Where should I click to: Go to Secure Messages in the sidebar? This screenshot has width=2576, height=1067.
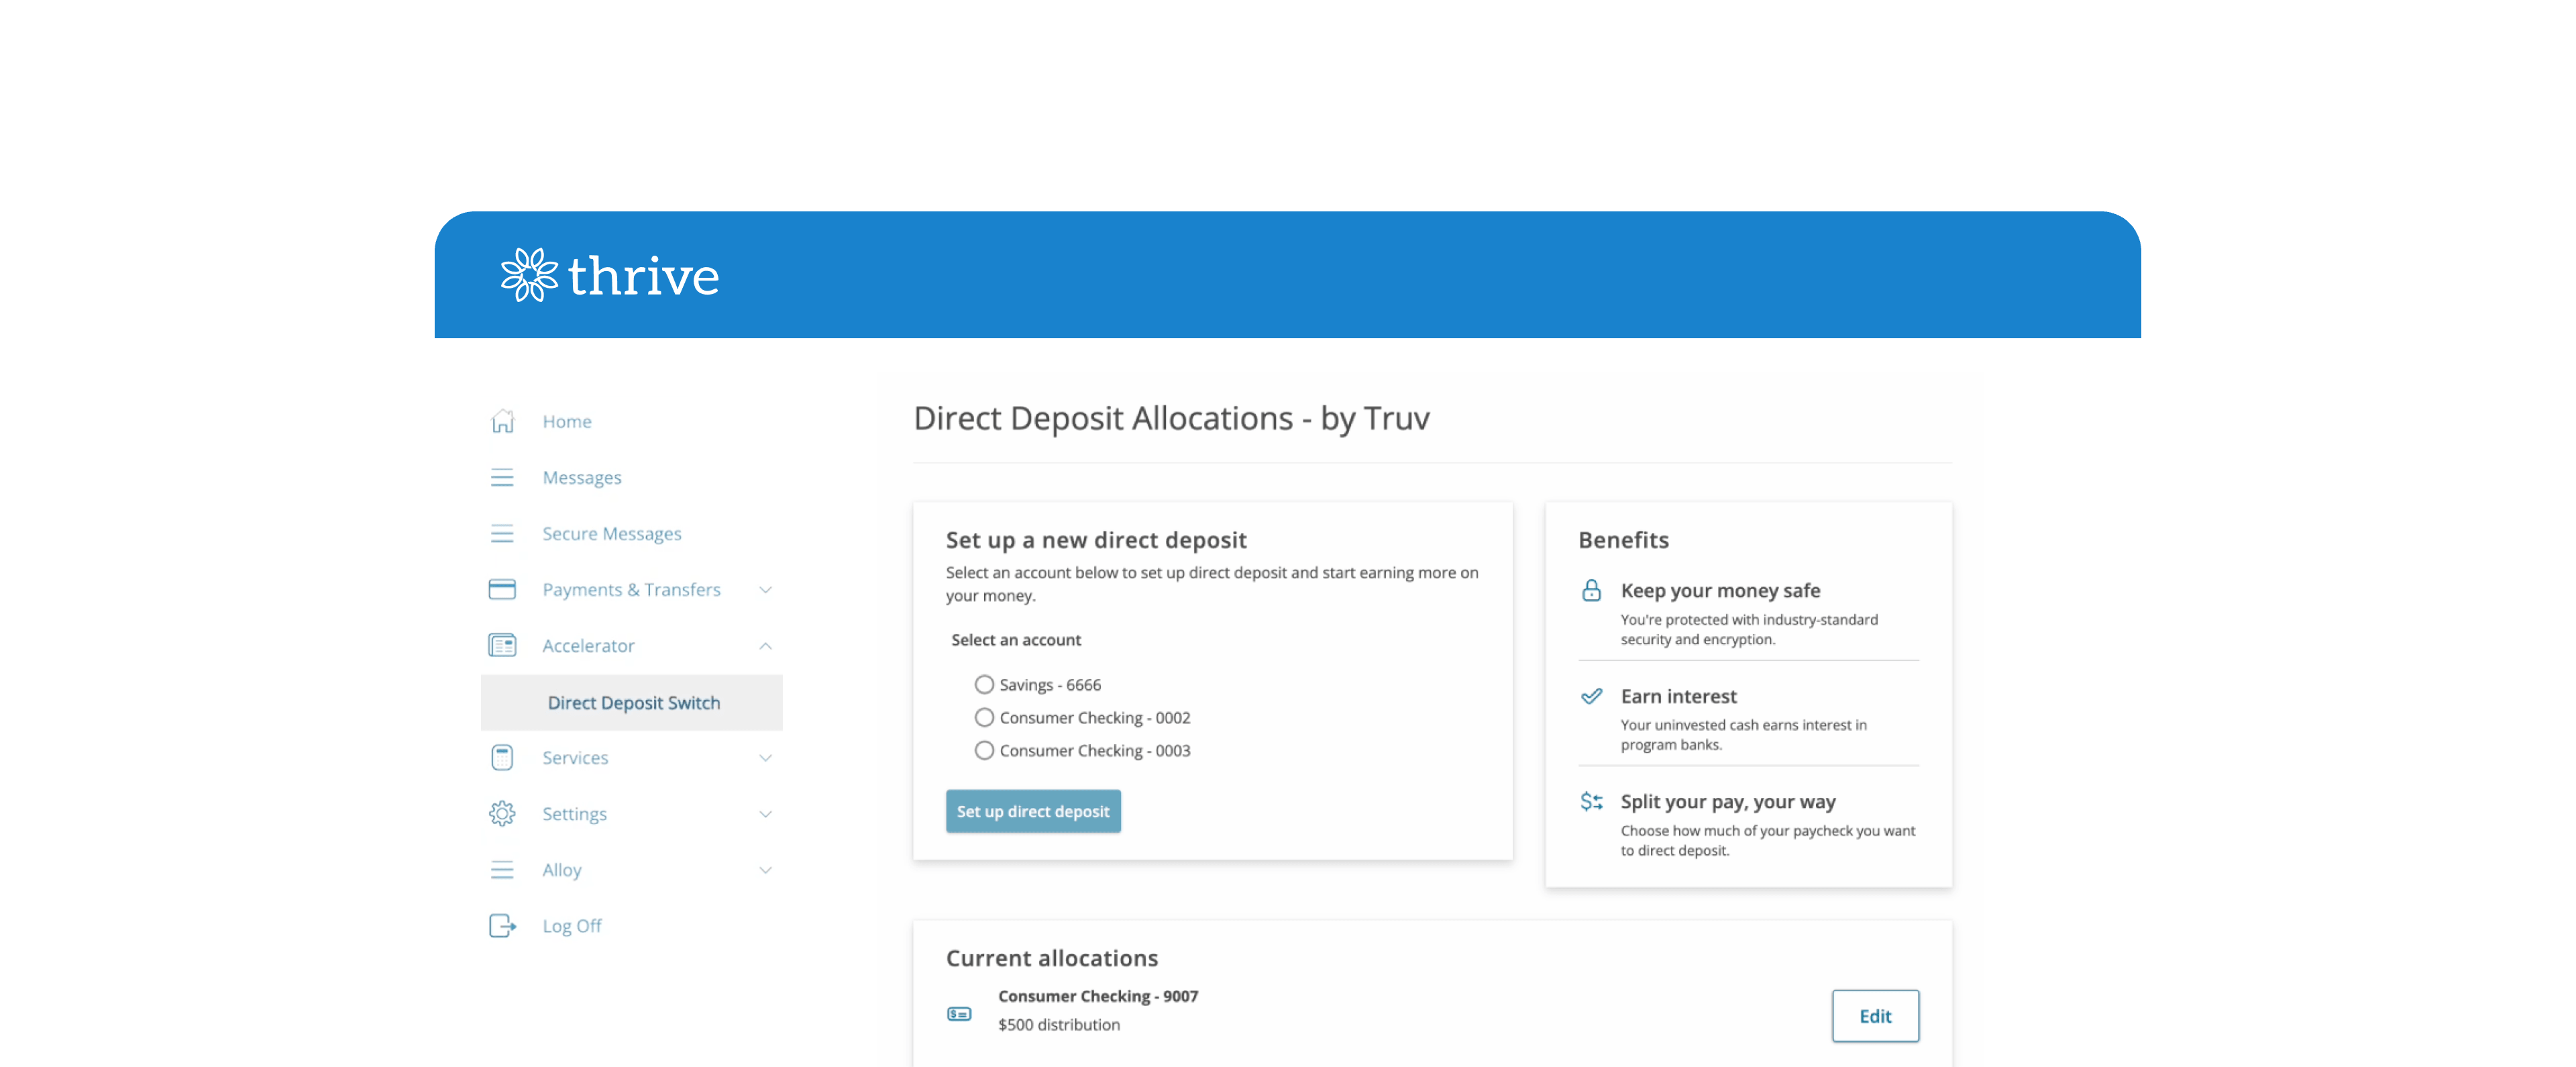612,533
